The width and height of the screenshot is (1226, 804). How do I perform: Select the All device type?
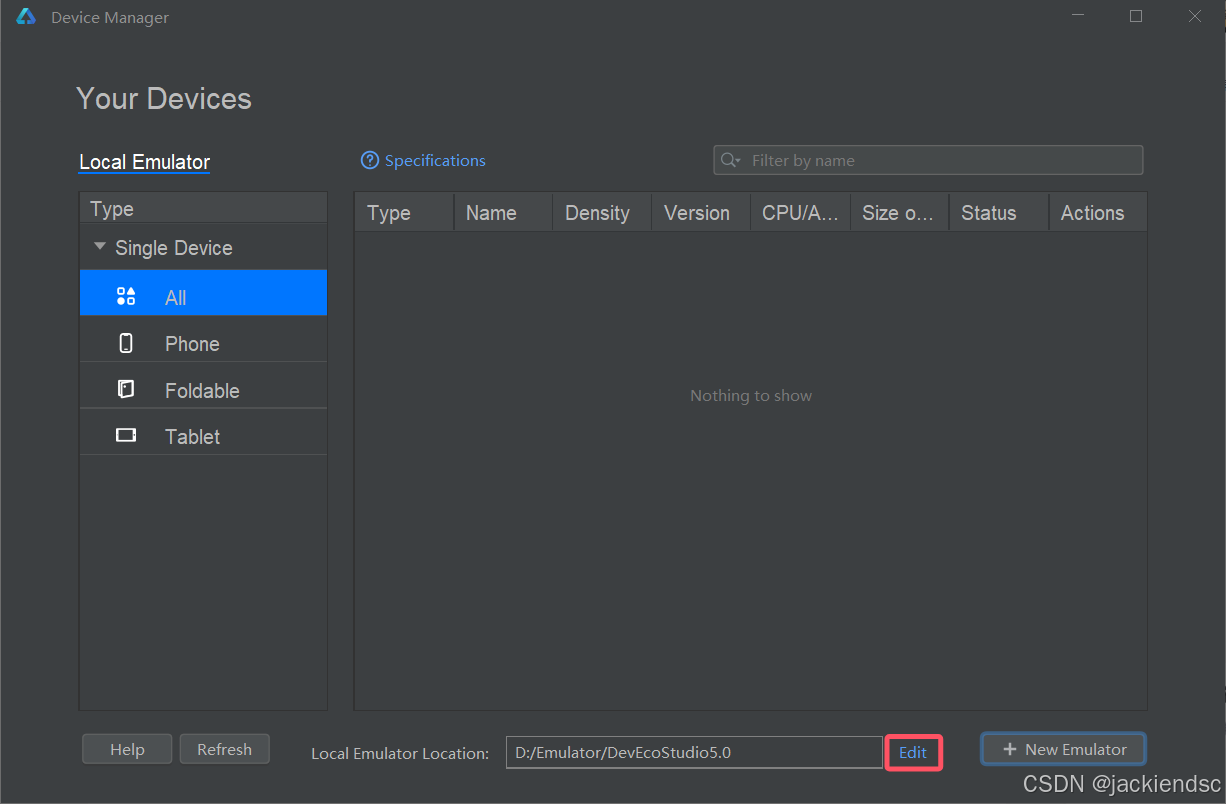tap(203, 293)
